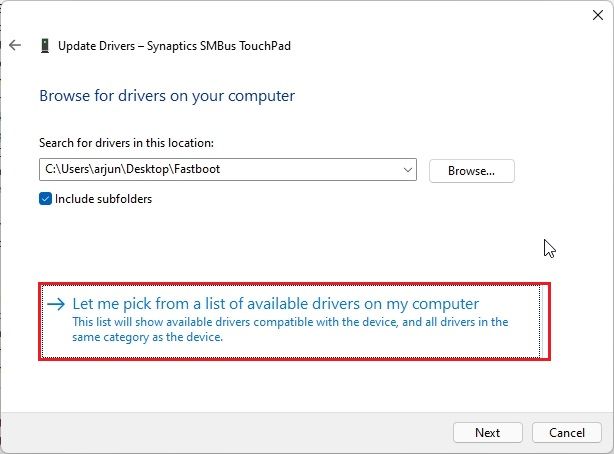
Task: Click the 'This list will show available drivers' description
Action: tap(290, 322)
